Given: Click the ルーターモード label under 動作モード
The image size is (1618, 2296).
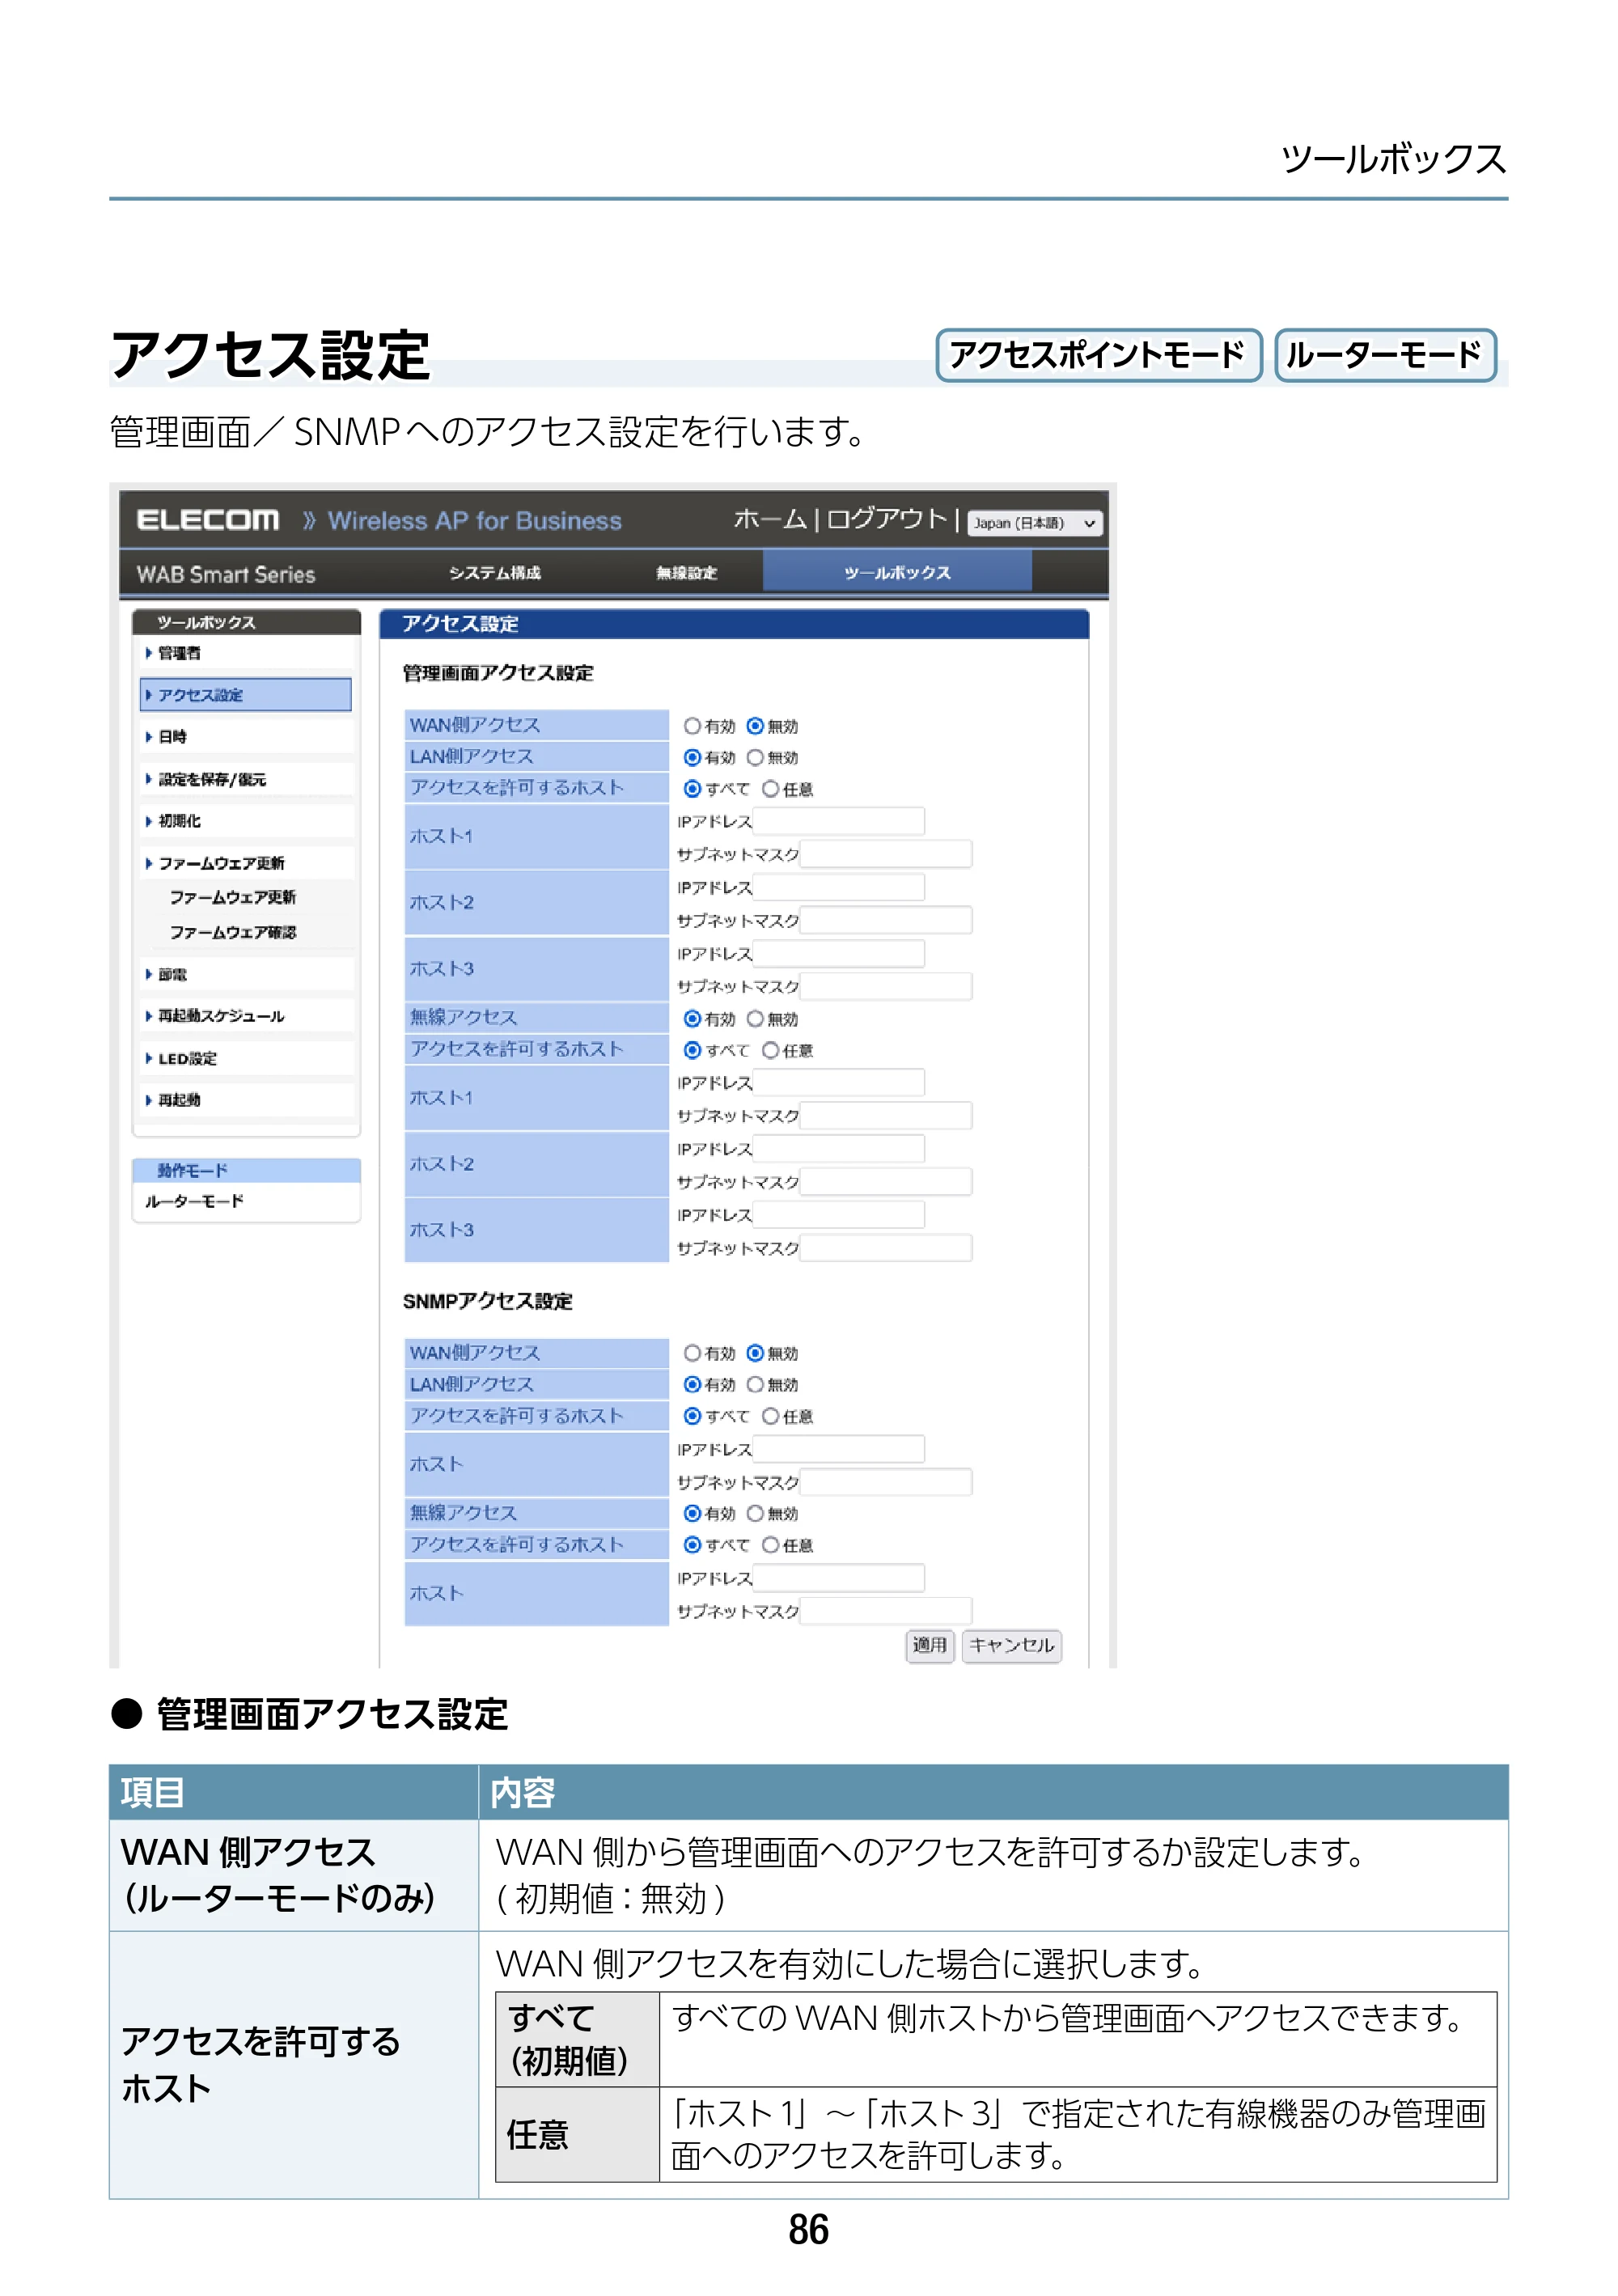Looking at the screenshot, I should (194, 1201).
